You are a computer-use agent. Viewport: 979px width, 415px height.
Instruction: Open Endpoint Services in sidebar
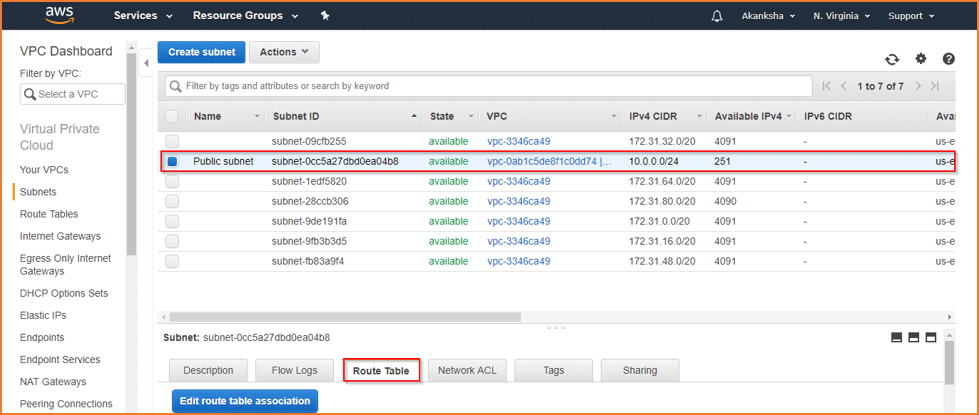(x=60, y=359)
